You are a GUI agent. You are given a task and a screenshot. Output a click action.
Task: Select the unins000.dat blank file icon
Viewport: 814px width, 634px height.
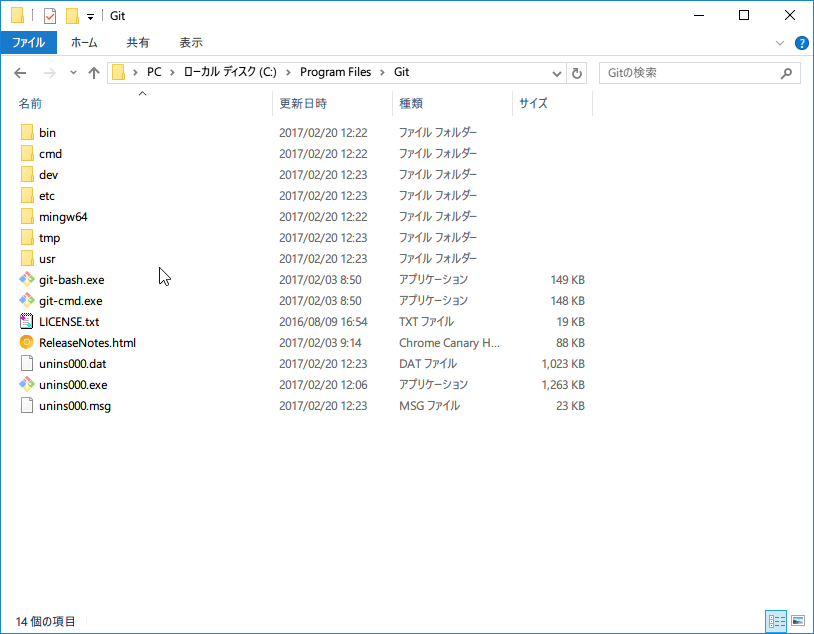point(27,363)
